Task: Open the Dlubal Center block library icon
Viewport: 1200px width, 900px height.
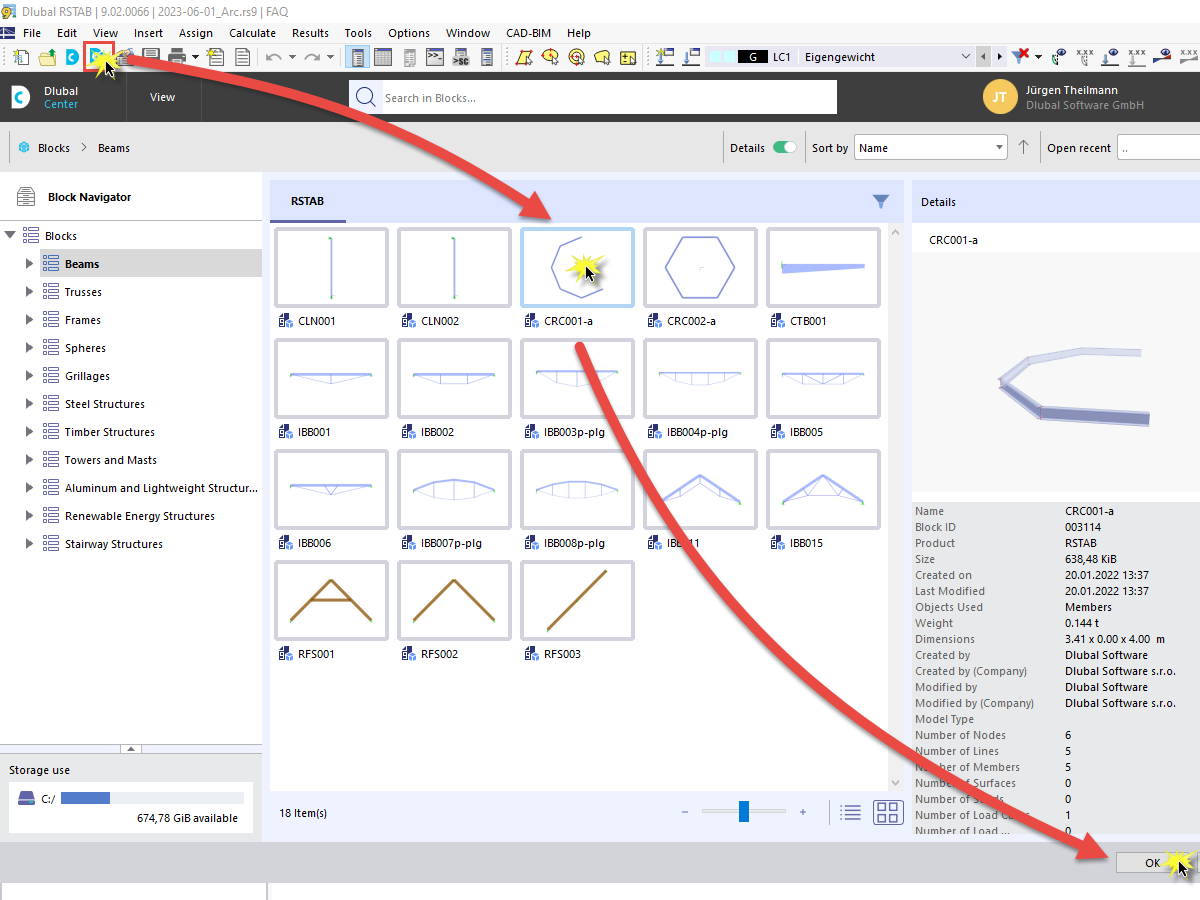Action: [97, 57]
